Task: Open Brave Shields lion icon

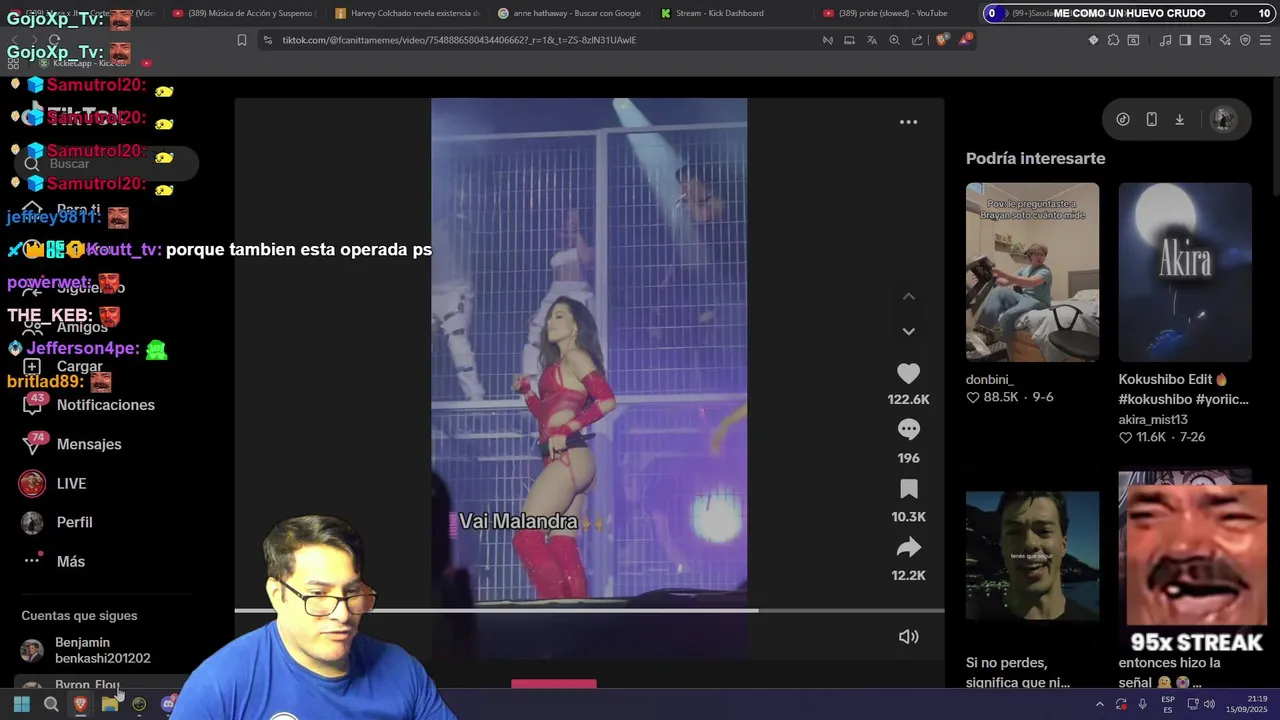Action: tap(942, 40)
